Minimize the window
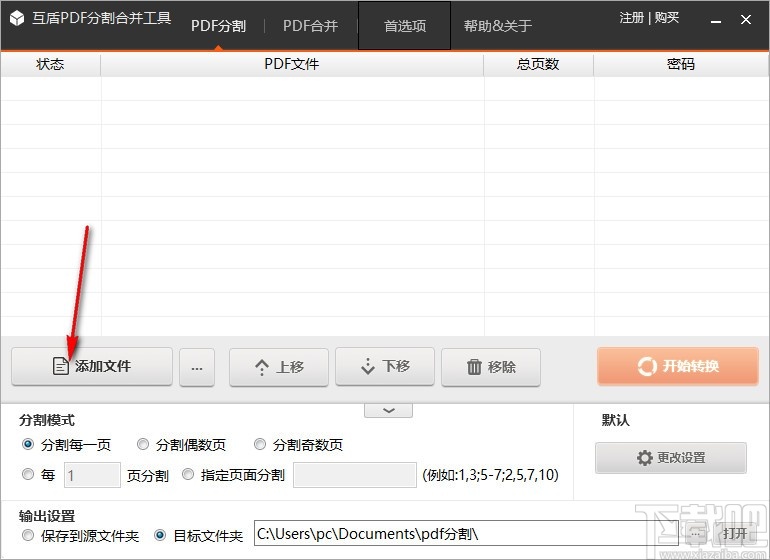Image resolution: width=770 pixels, height=560 pixels. [716, 21]
